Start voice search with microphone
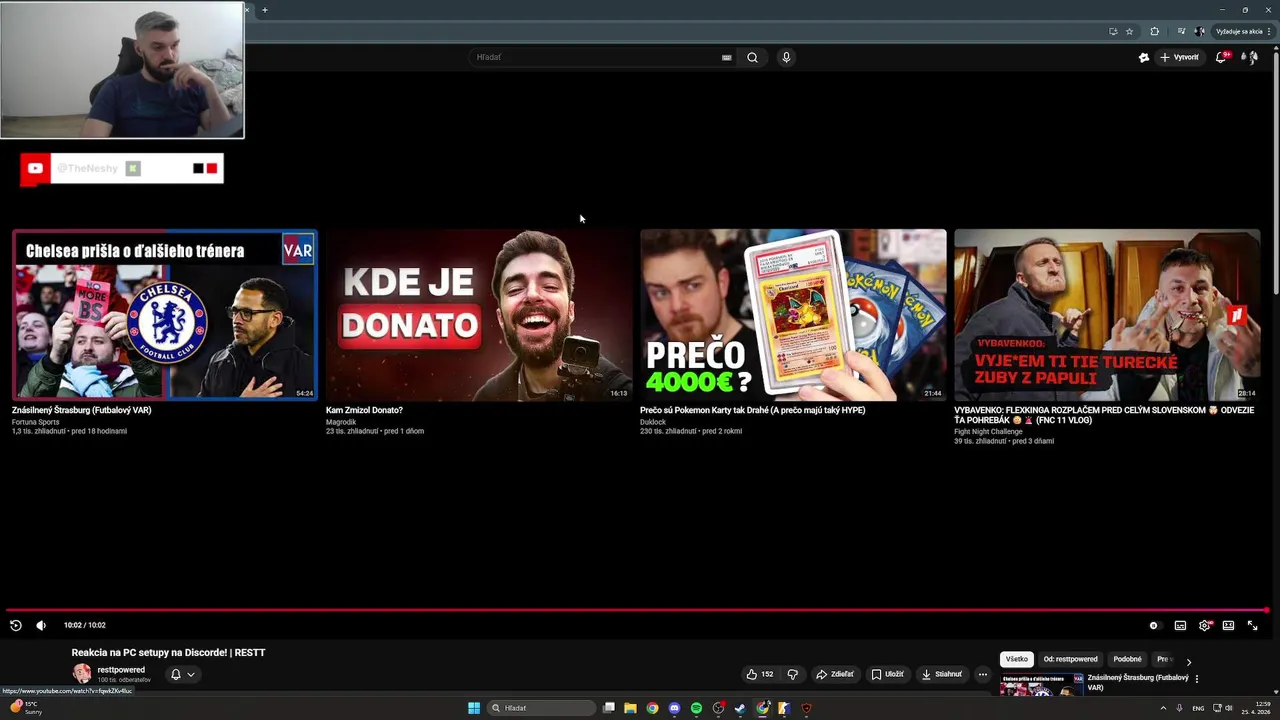Image resolution: width=1280 pixels, height=720 pixels. [x=786, y=57]
